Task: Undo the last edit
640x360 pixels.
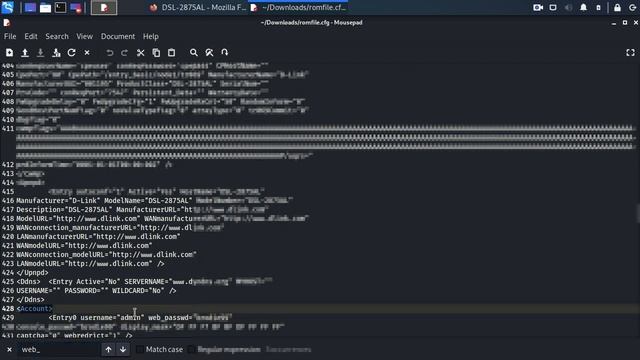Action: pyautogui.click(x=109, y=53)
